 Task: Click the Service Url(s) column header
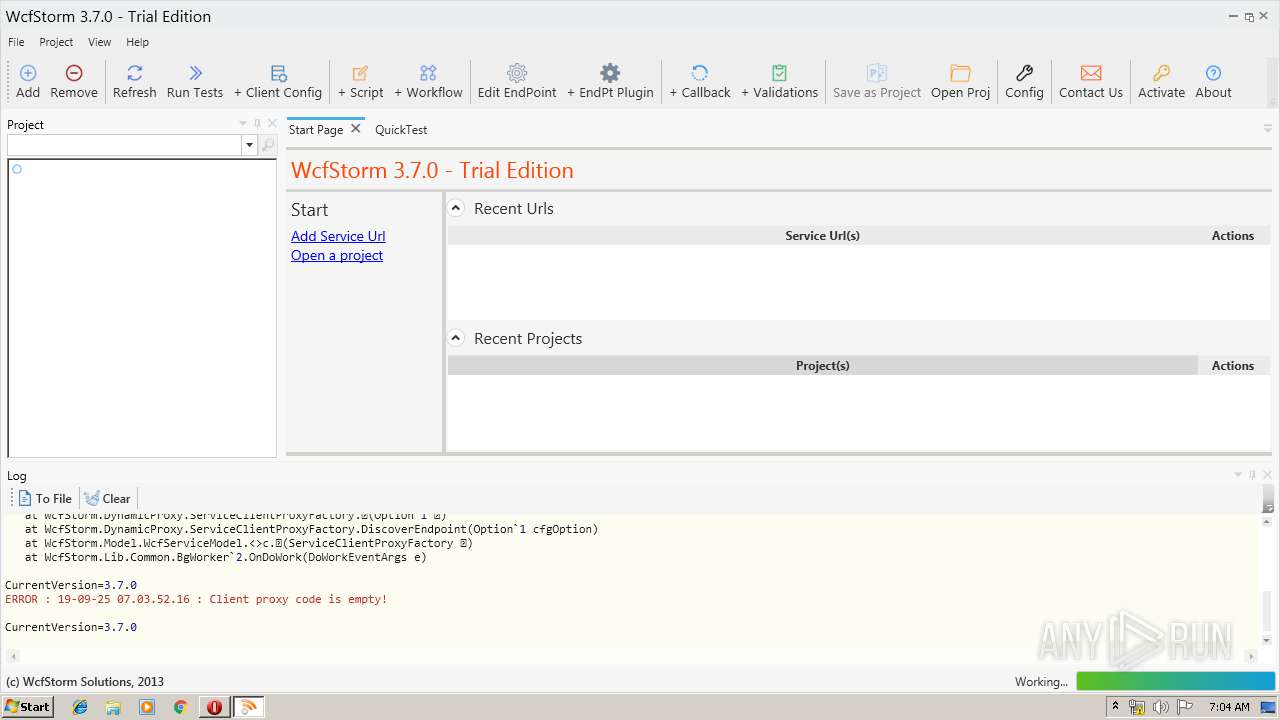[x=822, y=236]
